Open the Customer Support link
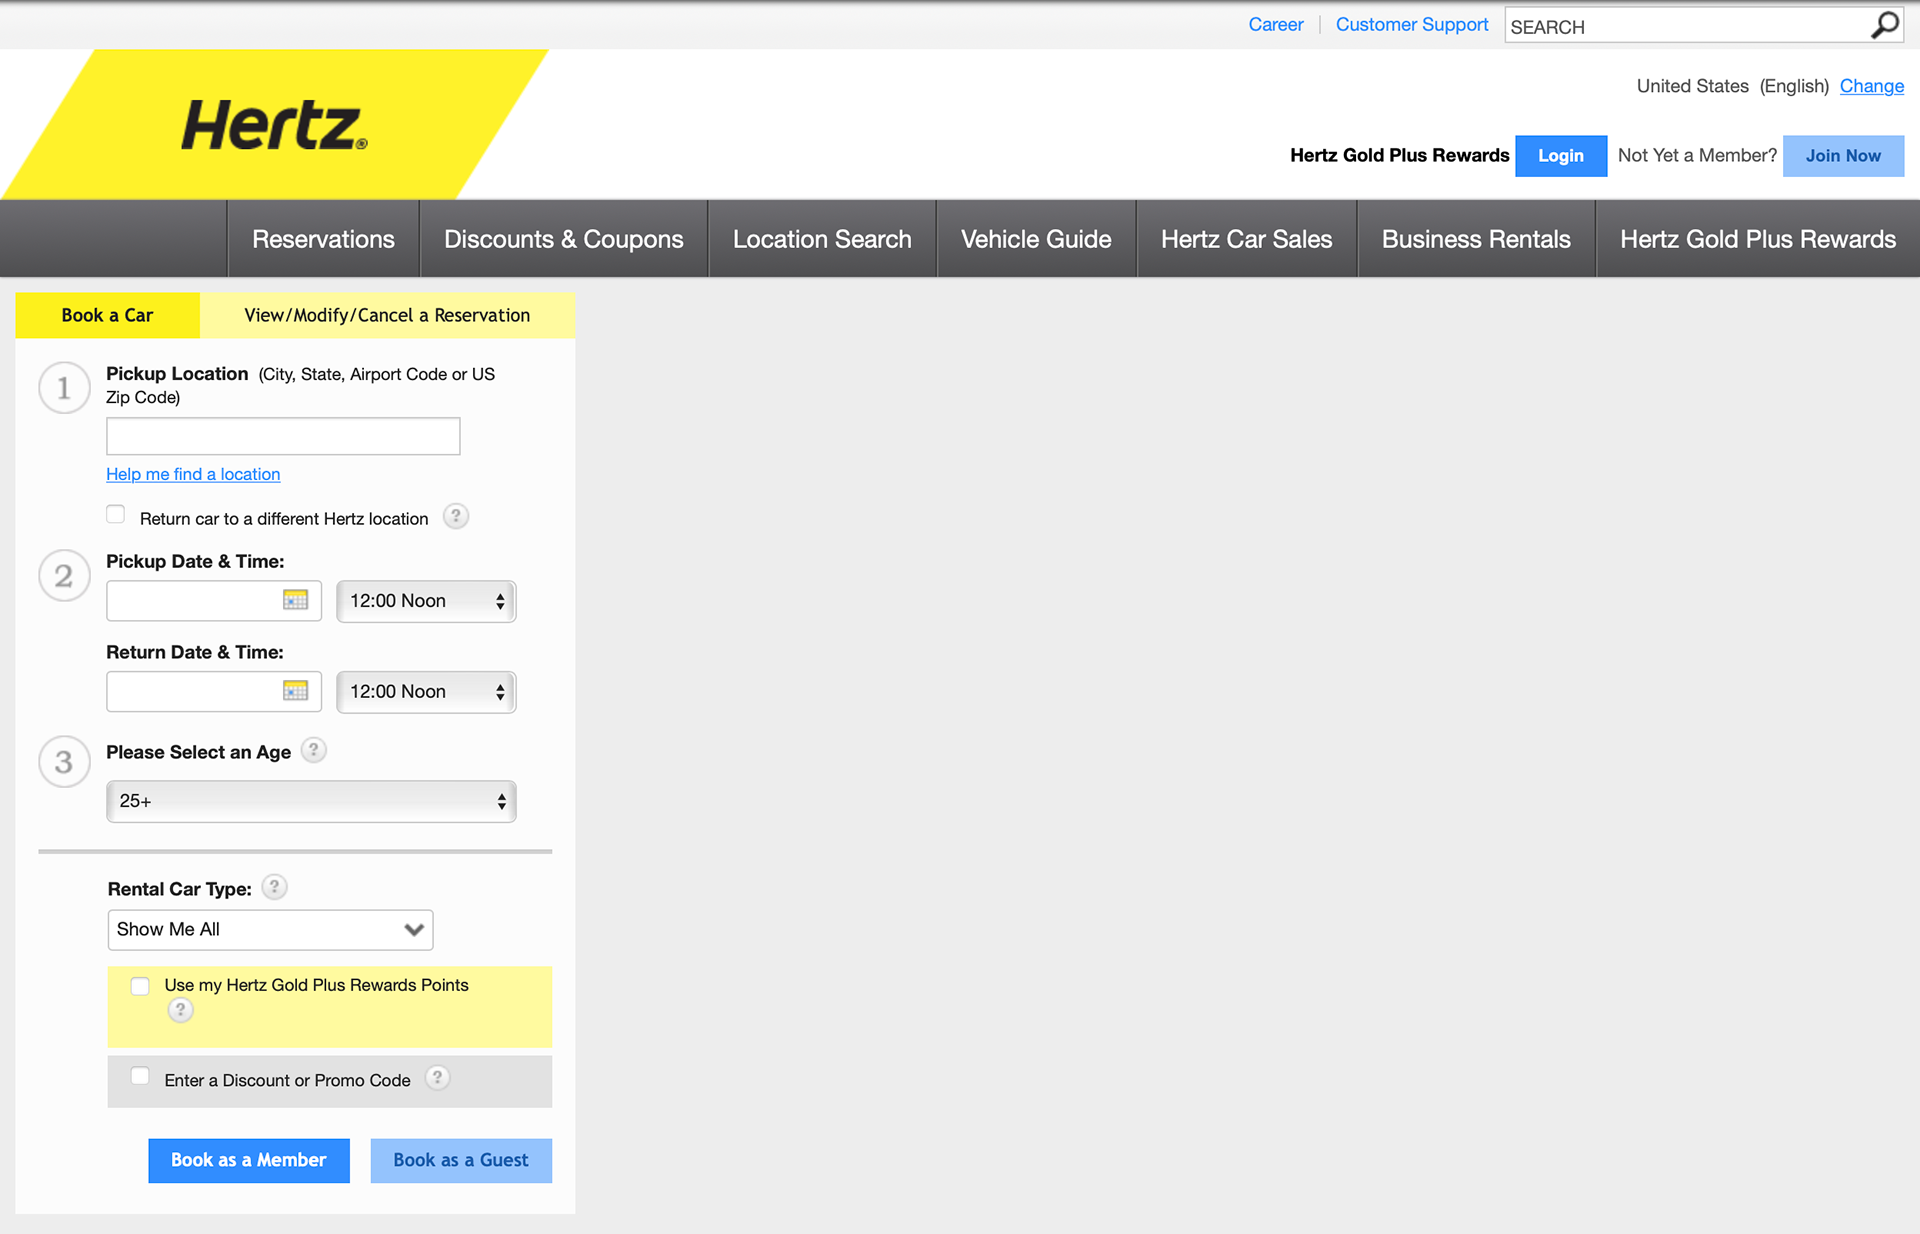 click(1412, 25)
